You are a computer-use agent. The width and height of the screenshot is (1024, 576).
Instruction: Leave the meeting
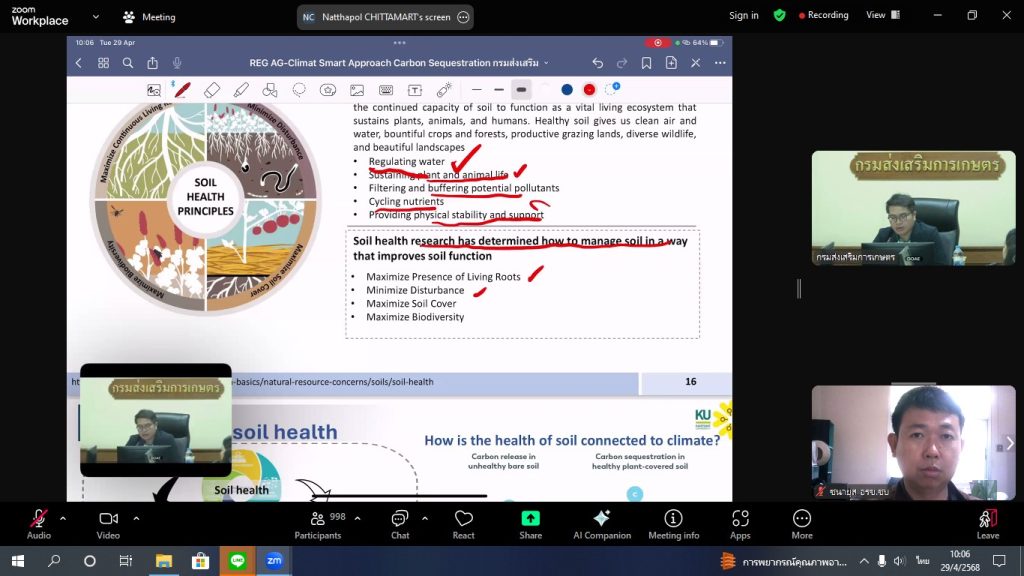[x=987, y=524]
